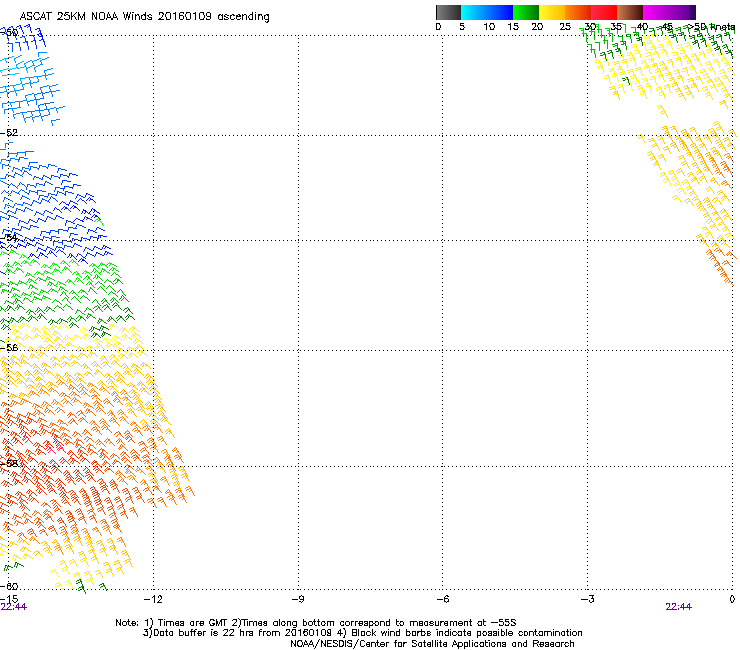The width and height of the screenshot is (740, 650).
Task: Click the cyan-blue 5-15 knots legend segment
Action: pyautogui.click(x=487, y=12)
